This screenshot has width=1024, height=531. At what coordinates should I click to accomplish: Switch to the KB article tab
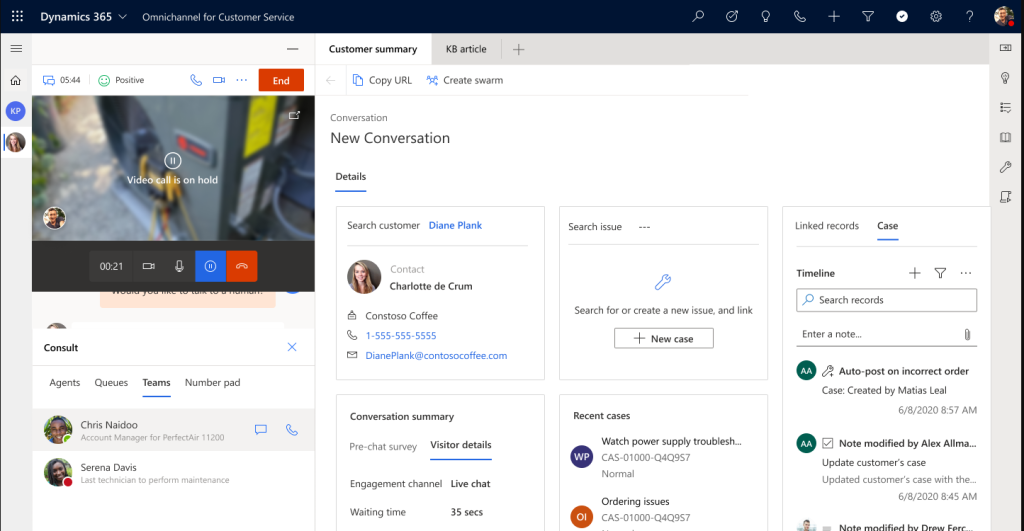(x=466, y=49)
